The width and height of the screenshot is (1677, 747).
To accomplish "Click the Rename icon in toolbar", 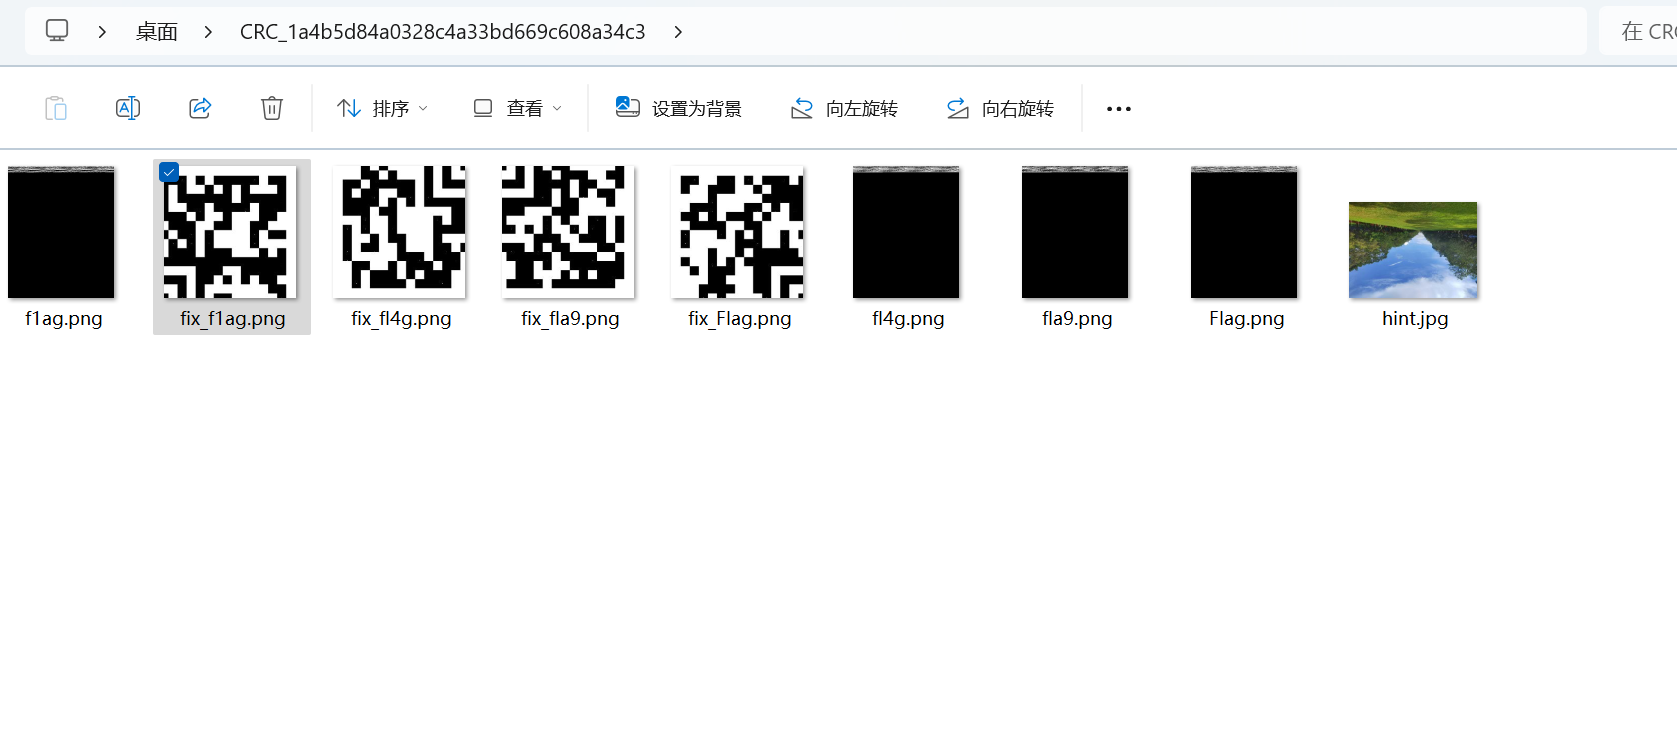I will [128, 108].
